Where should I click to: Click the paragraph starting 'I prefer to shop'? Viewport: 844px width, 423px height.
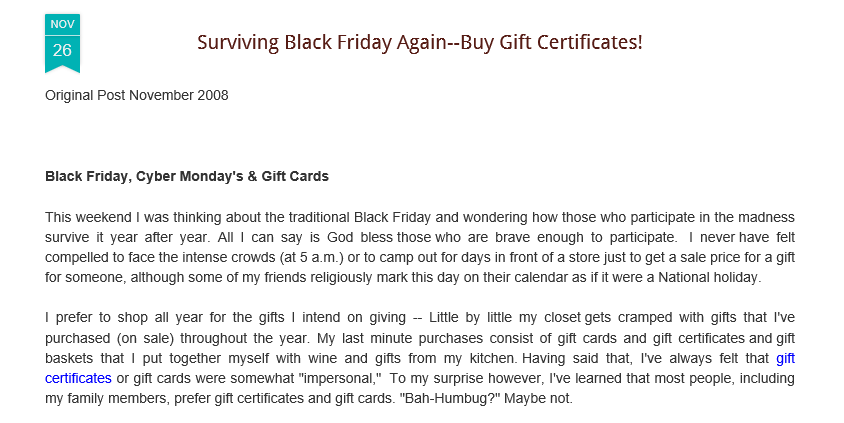pyautogui.click(x=420, y=358)
